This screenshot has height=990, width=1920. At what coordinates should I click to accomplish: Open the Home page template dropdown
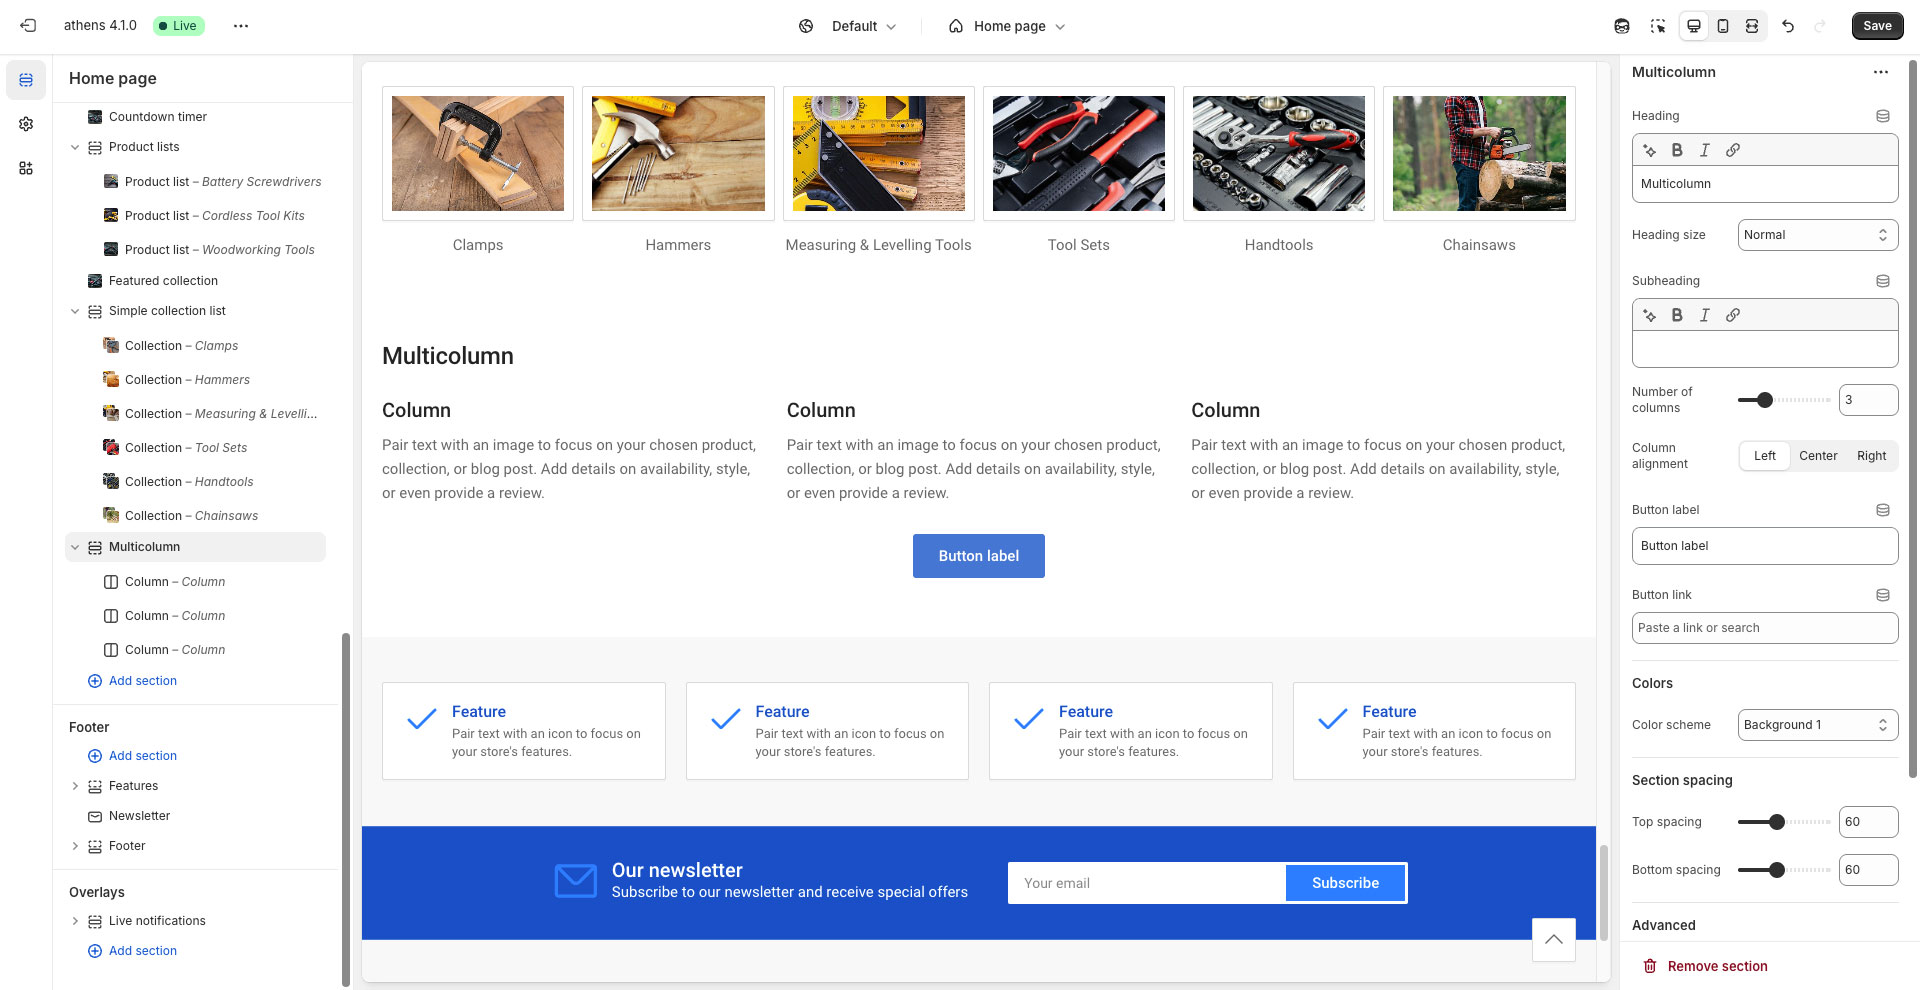click(x=1007, y=26)
